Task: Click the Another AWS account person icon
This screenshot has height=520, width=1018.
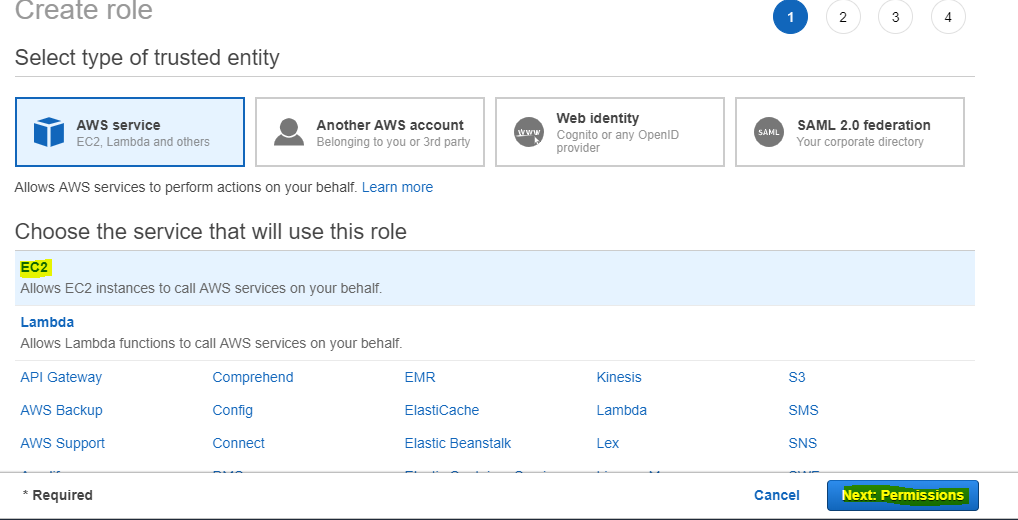Action: [289, 132]
